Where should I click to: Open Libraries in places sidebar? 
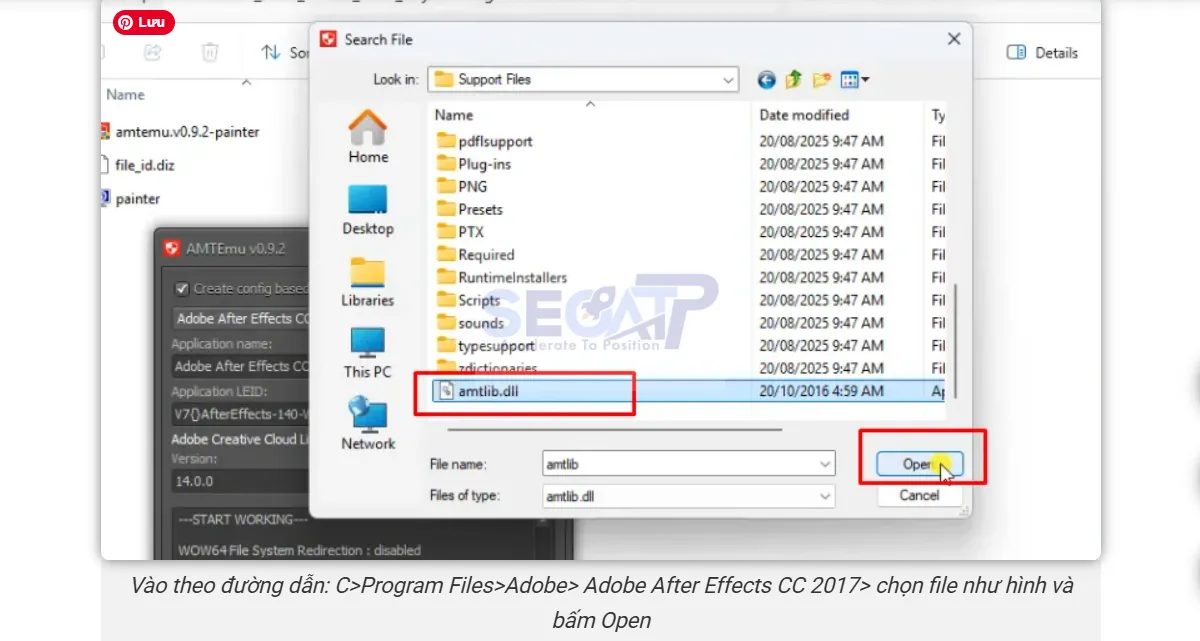click(368, 281)
